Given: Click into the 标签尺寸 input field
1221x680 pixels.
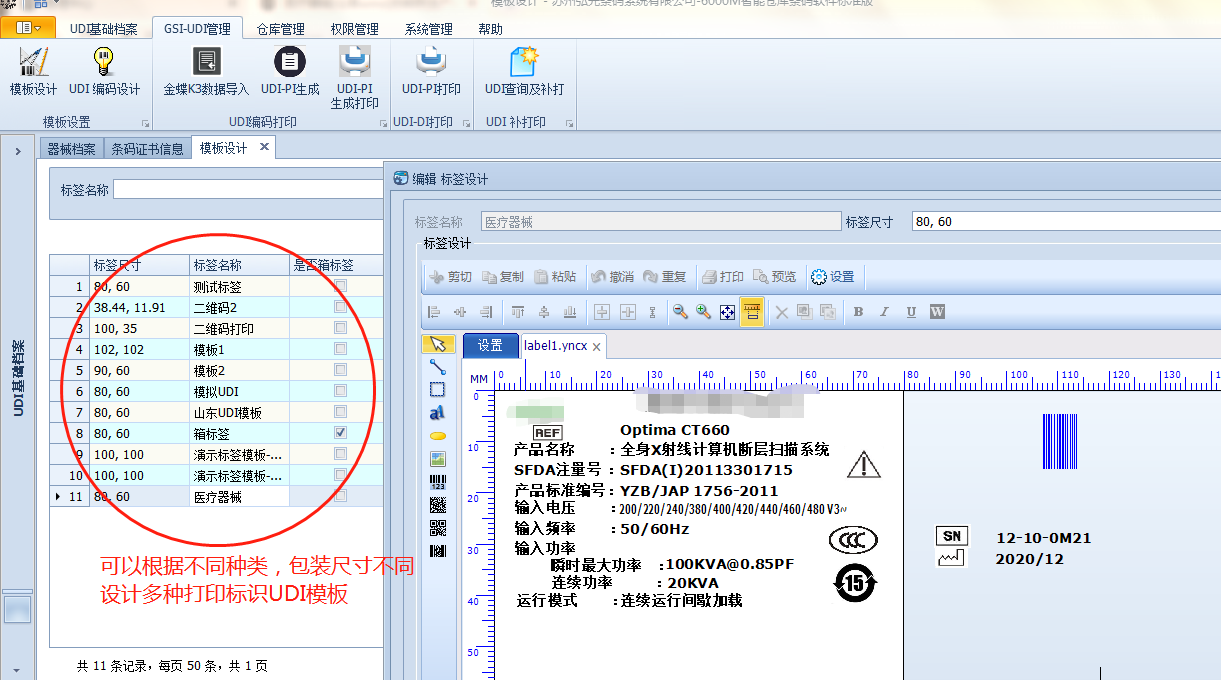Looking at the screenshot, I should (1065, 222).
